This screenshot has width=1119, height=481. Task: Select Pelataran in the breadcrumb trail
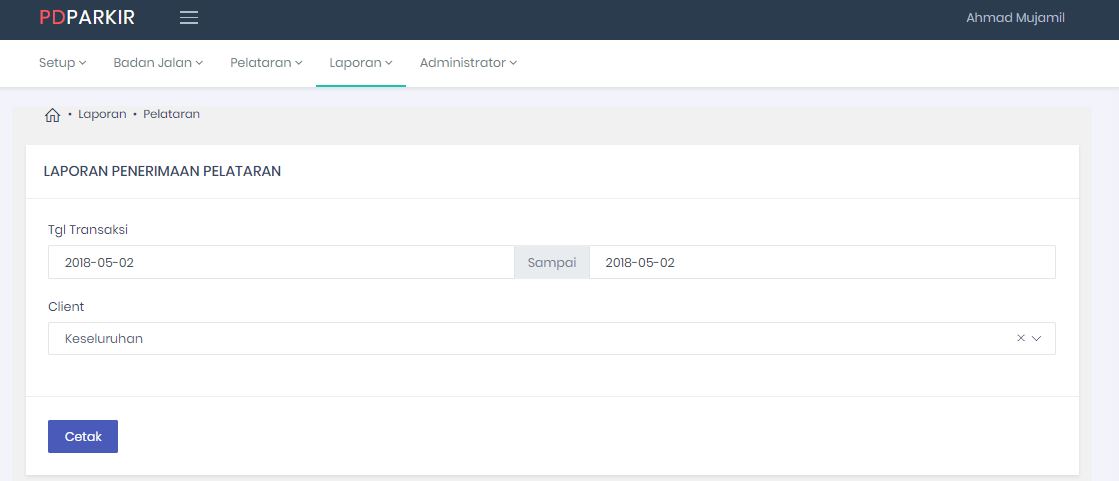[x=171, y=114]
